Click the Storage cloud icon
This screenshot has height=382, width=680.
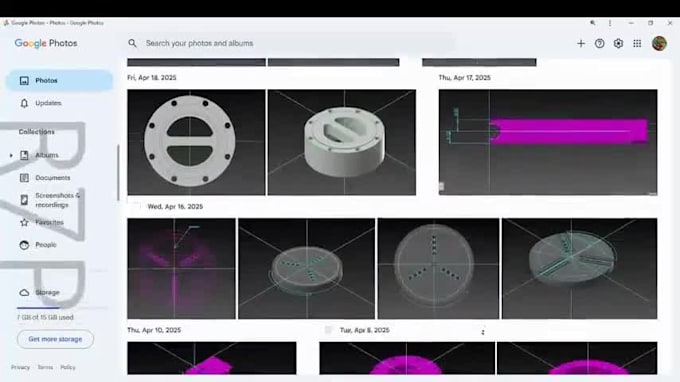tap(24, 293)
